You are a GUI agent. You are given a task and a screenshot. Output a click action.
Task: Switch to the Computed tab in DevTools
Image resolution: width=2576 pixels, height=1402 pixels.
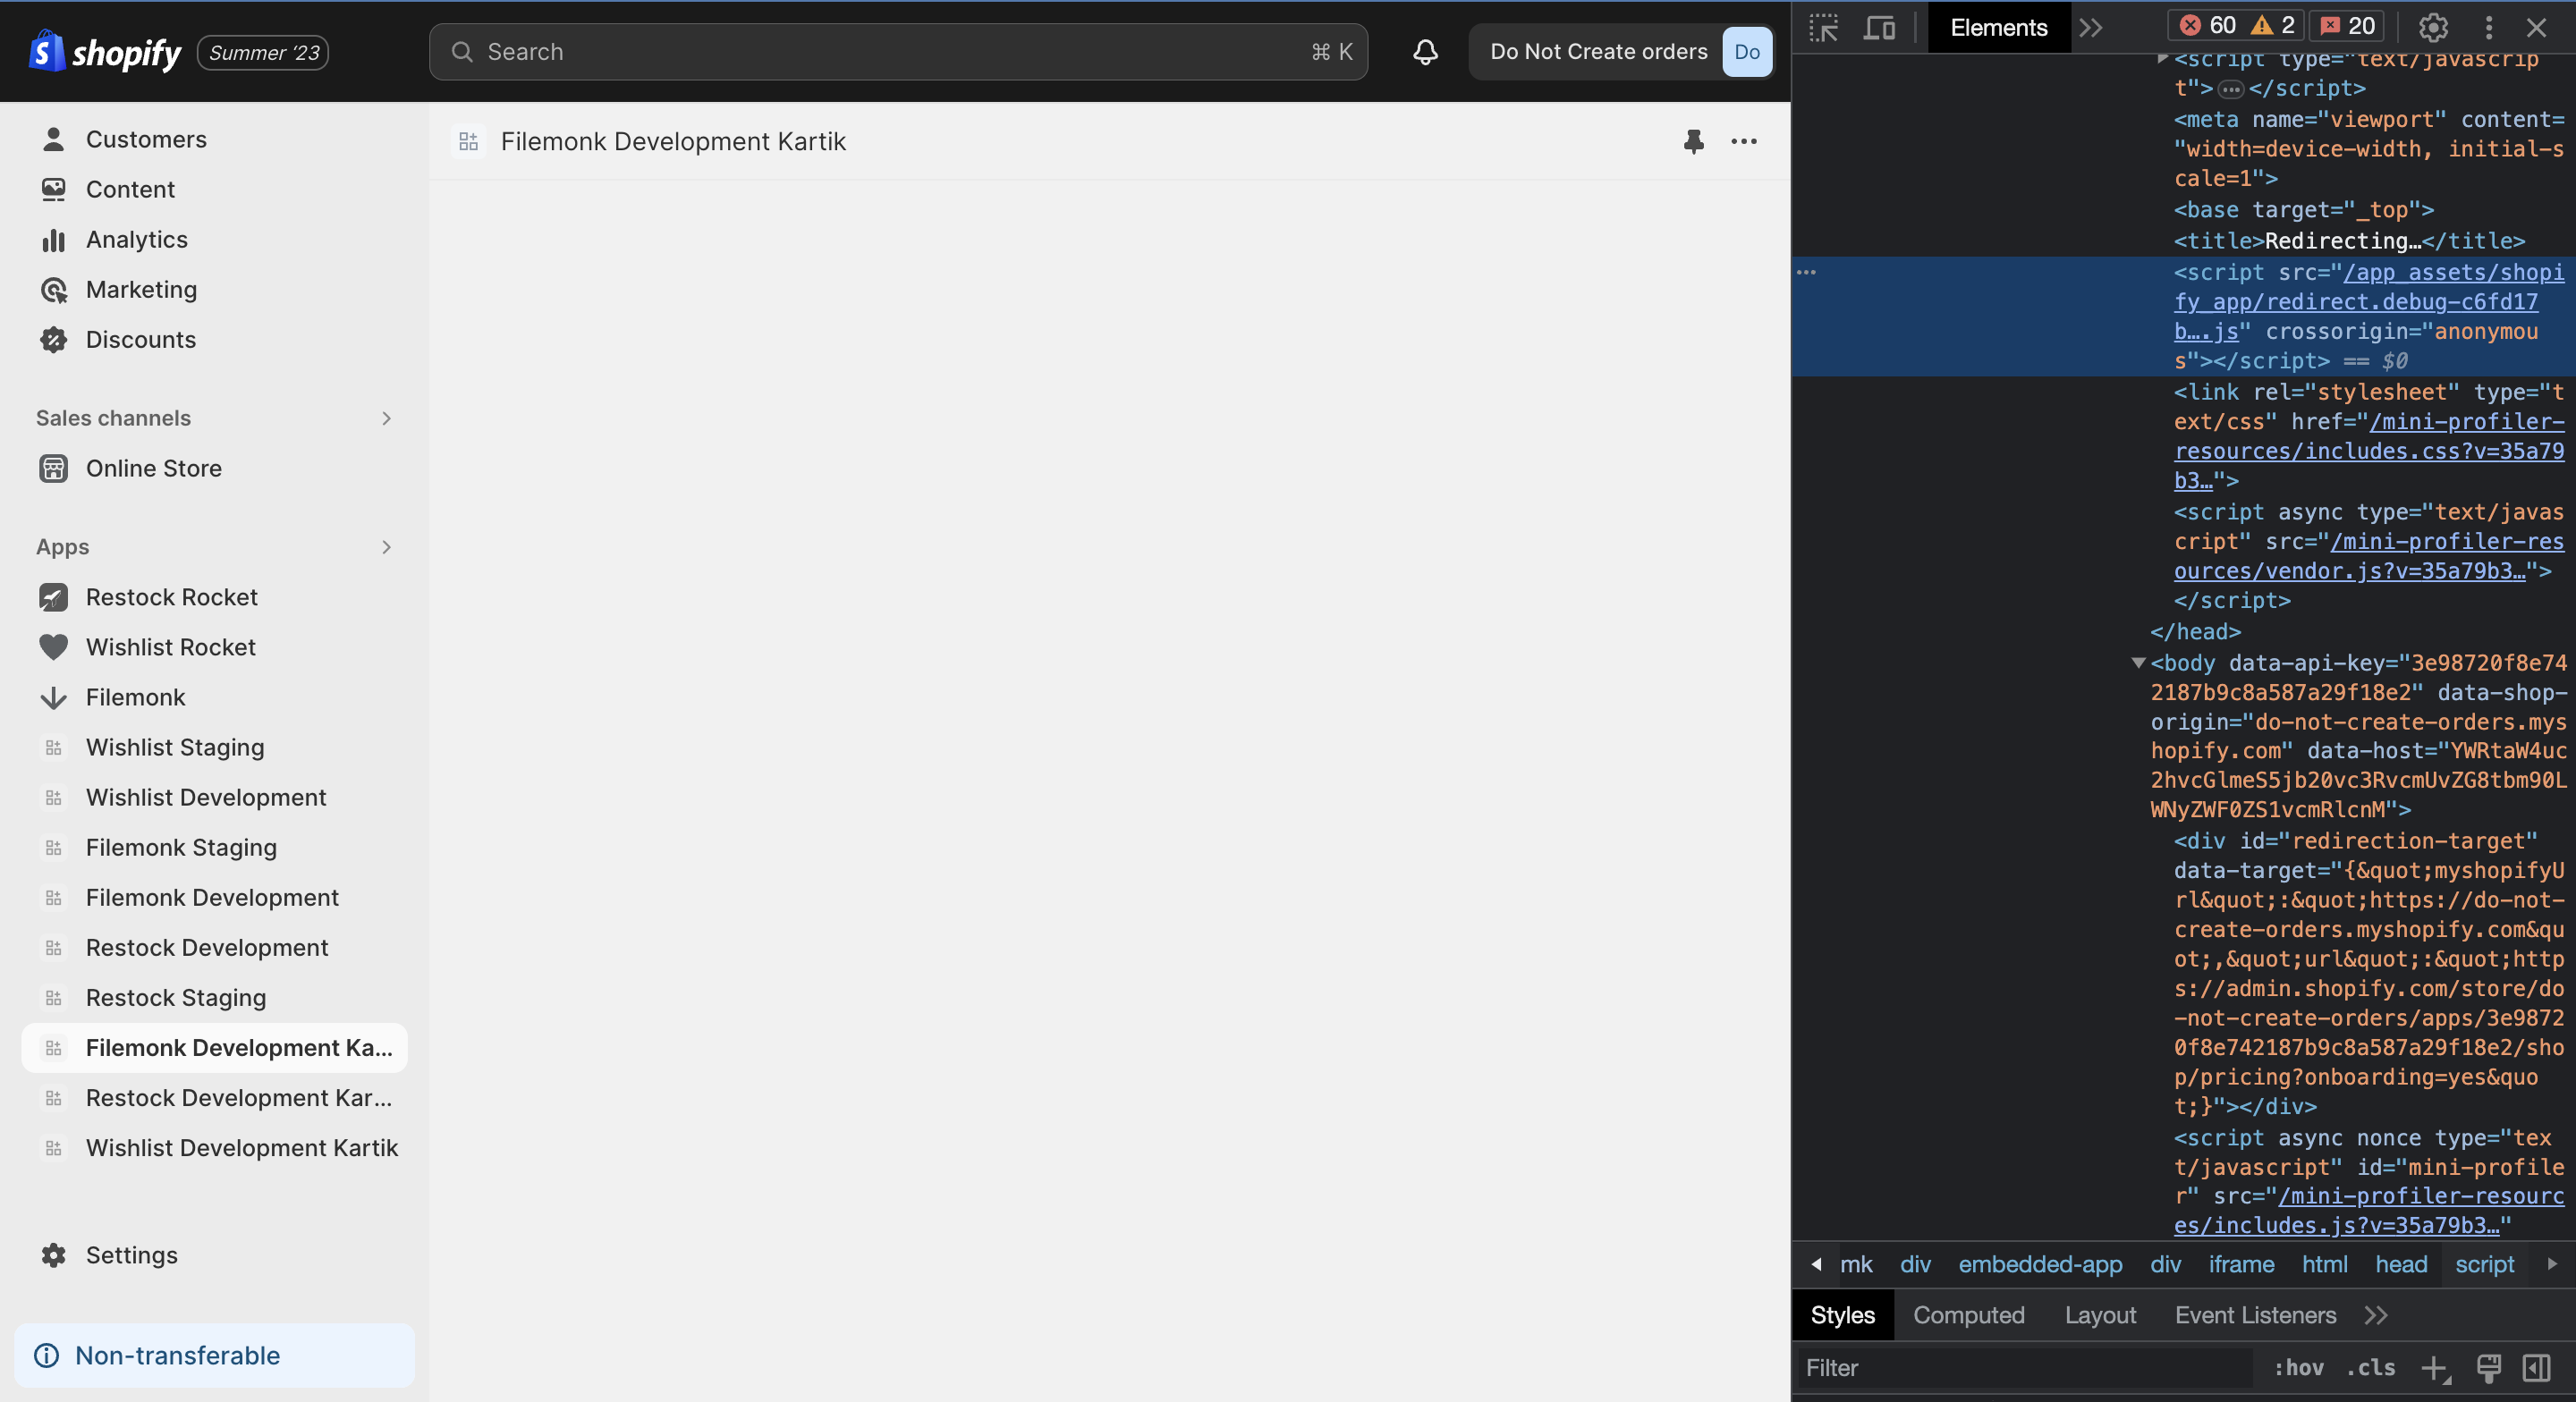(x=1968, y=1315)
